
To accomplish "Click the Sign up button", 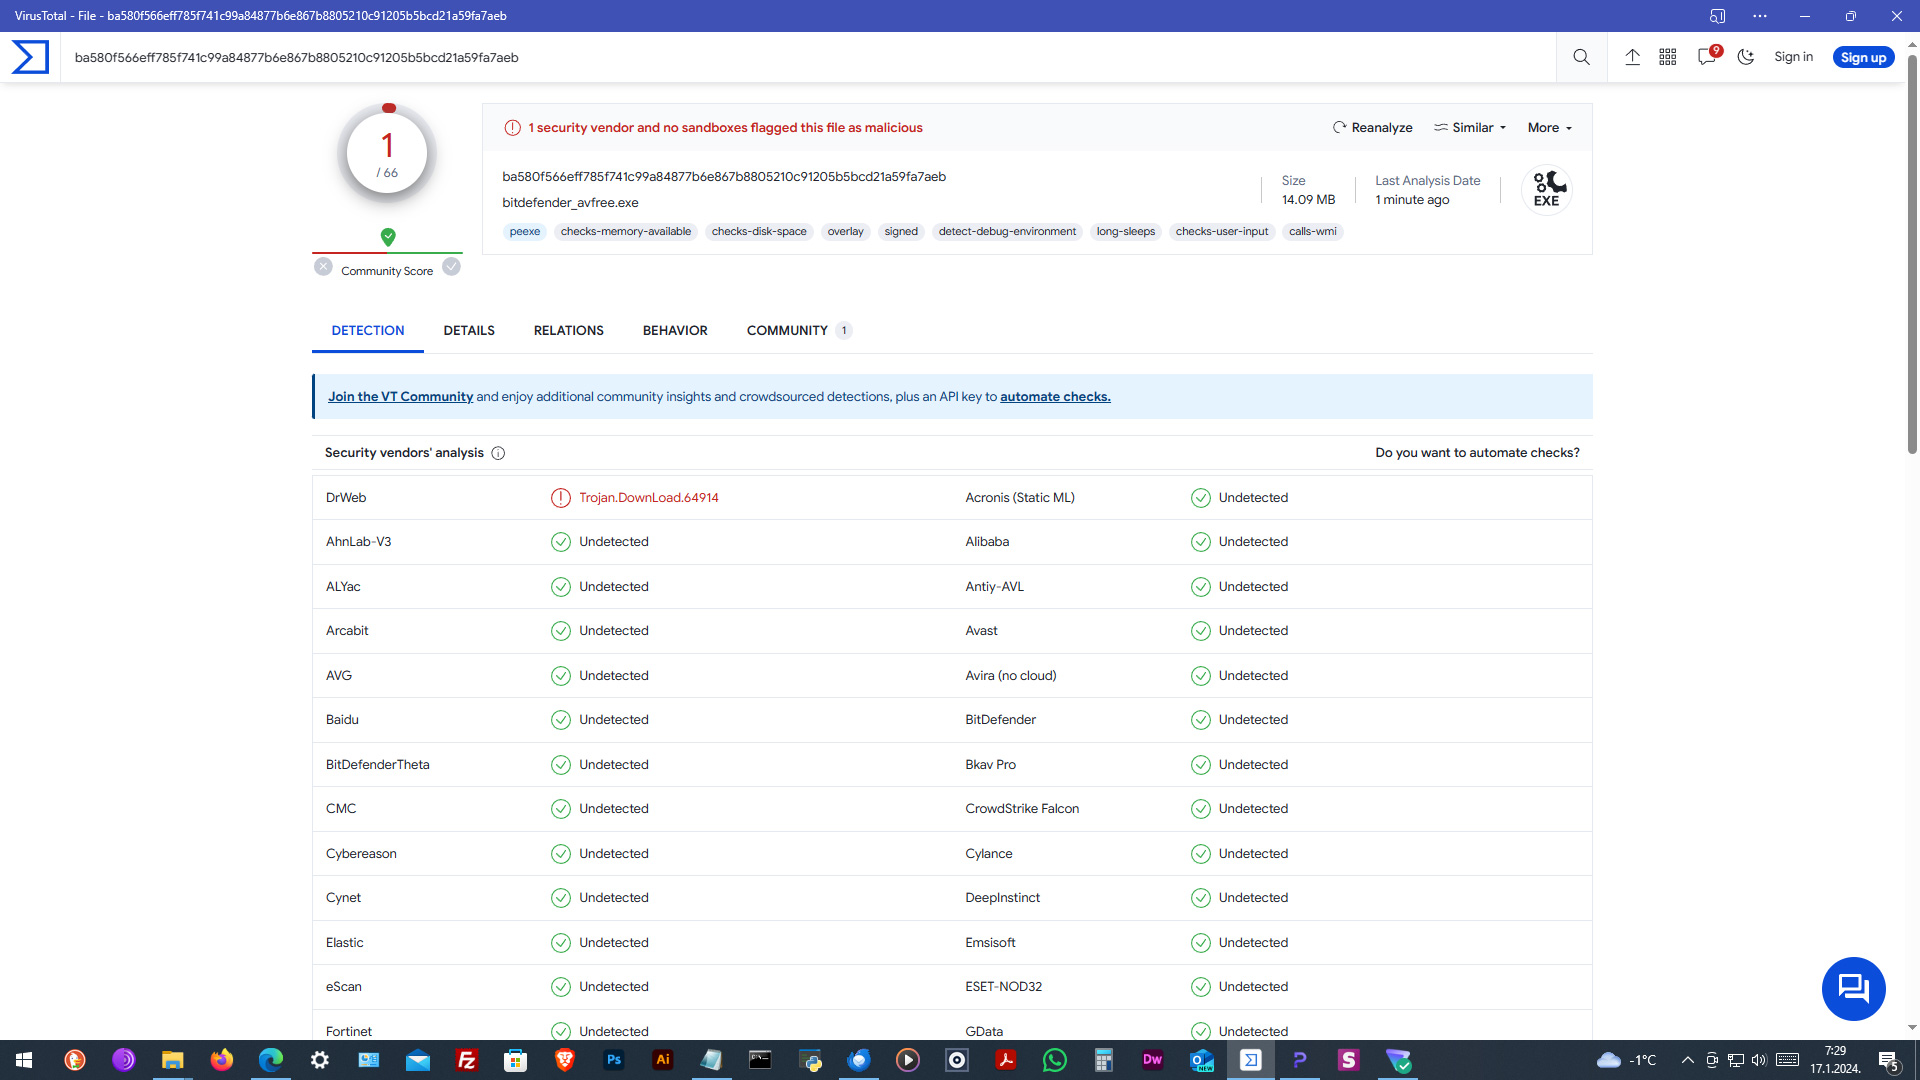I will point(1863,57).
